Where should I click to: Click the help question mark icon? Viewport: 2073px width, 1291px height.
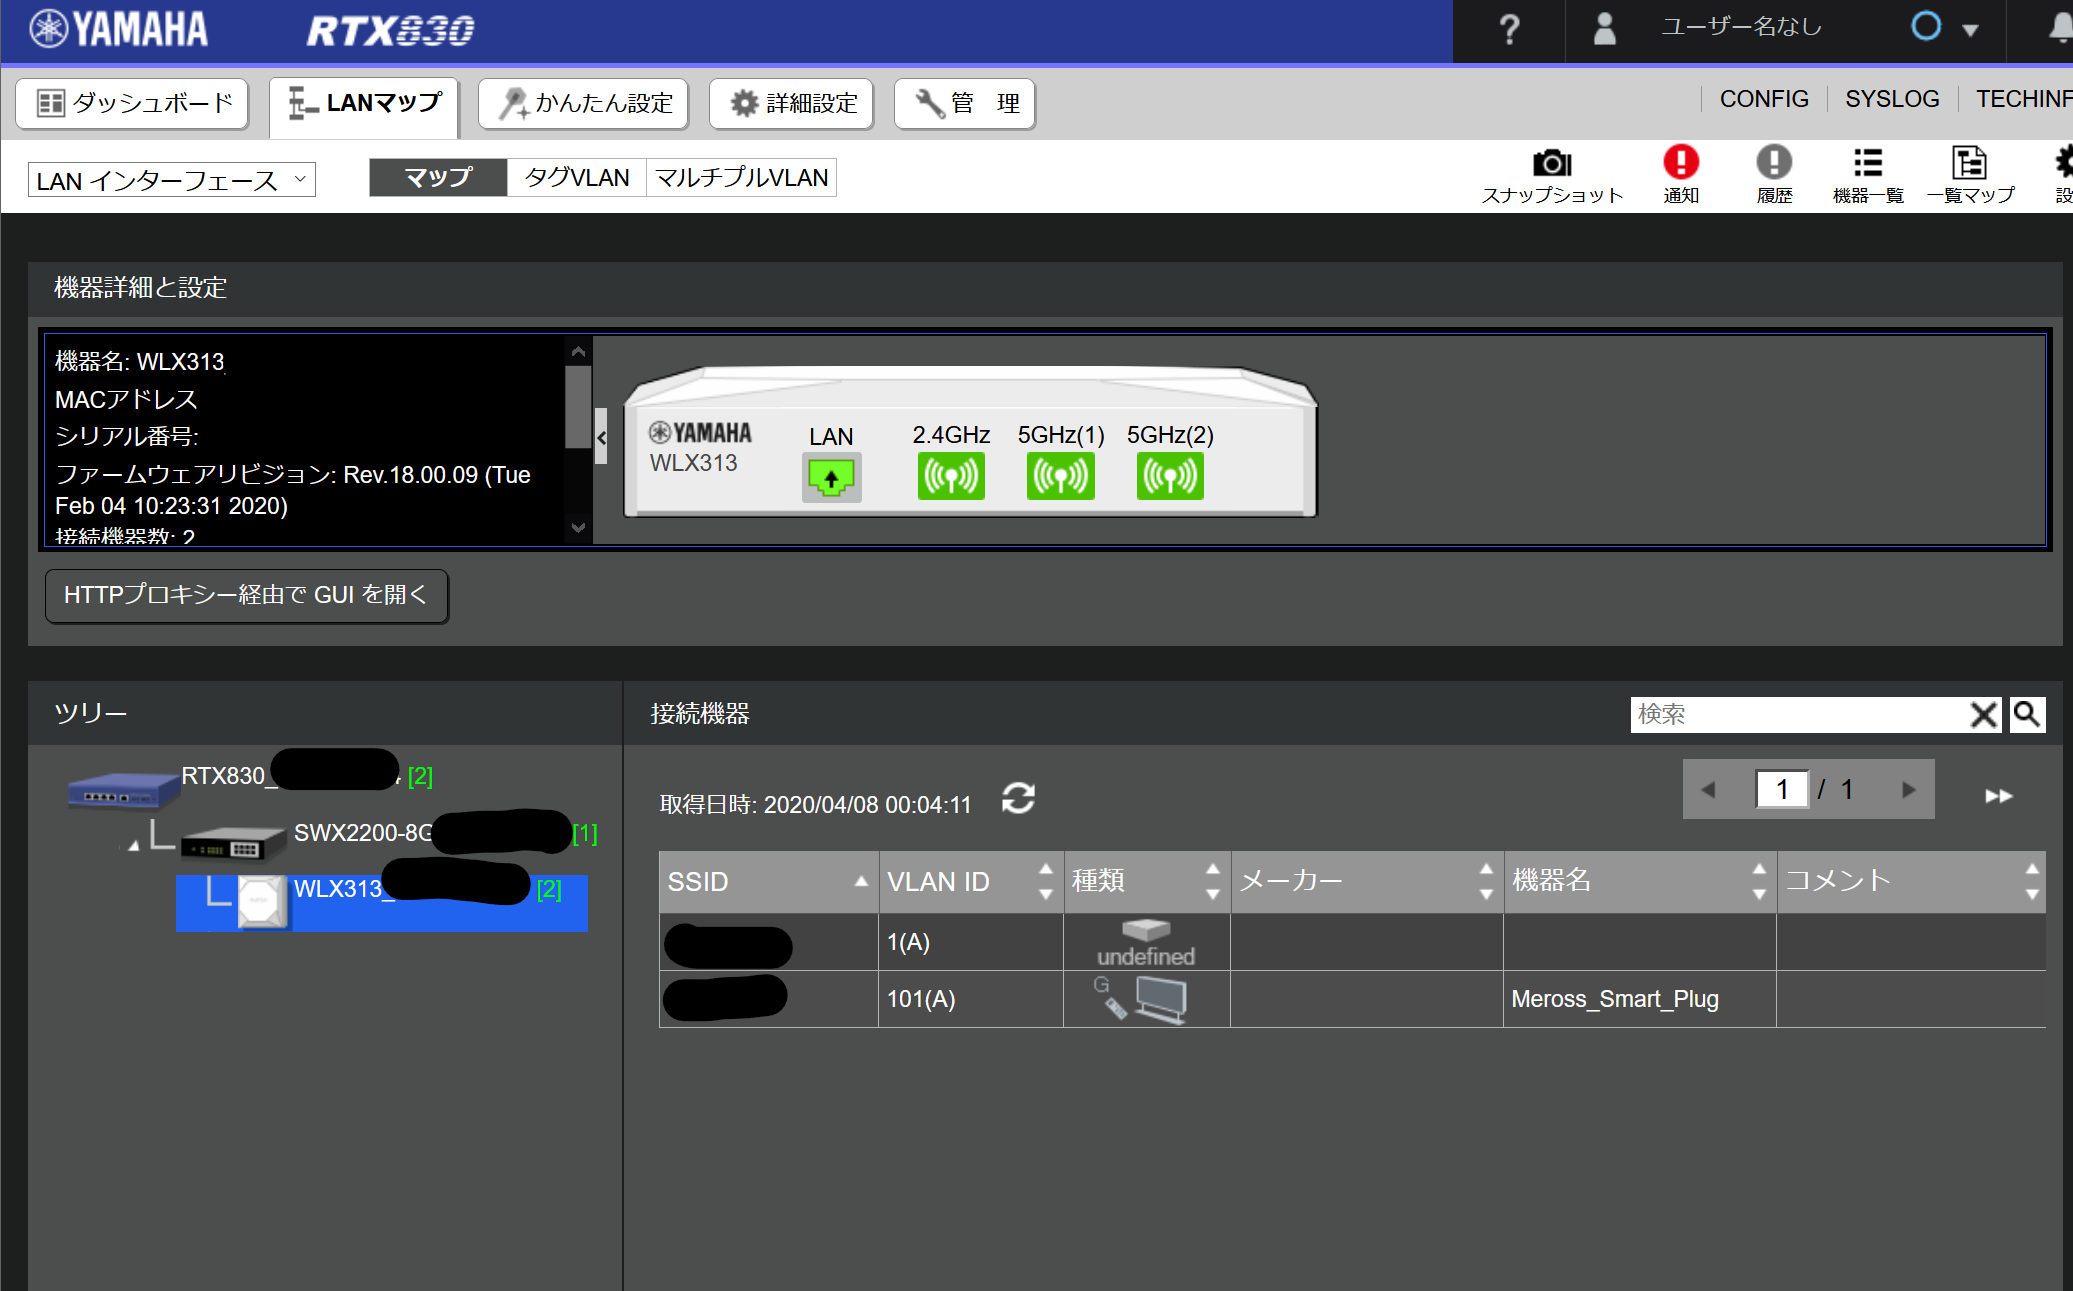tap(1508, 30)
